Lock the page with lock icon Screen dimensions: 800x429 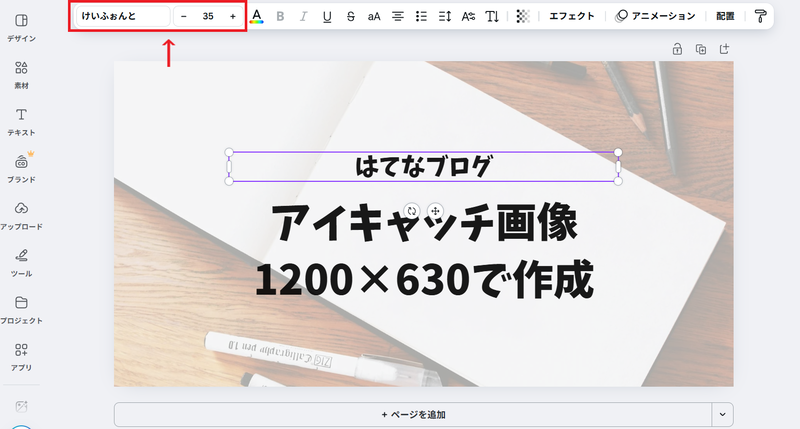click(677, 49)
